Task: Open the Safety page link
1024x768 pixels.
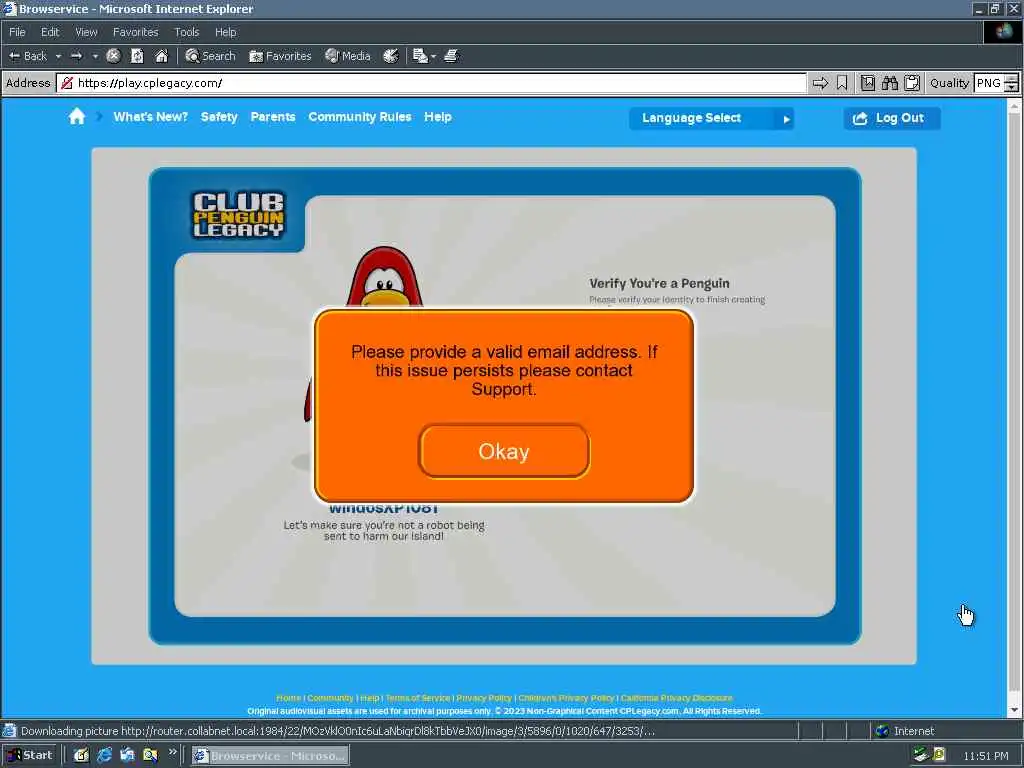Action: click(219, 117)
